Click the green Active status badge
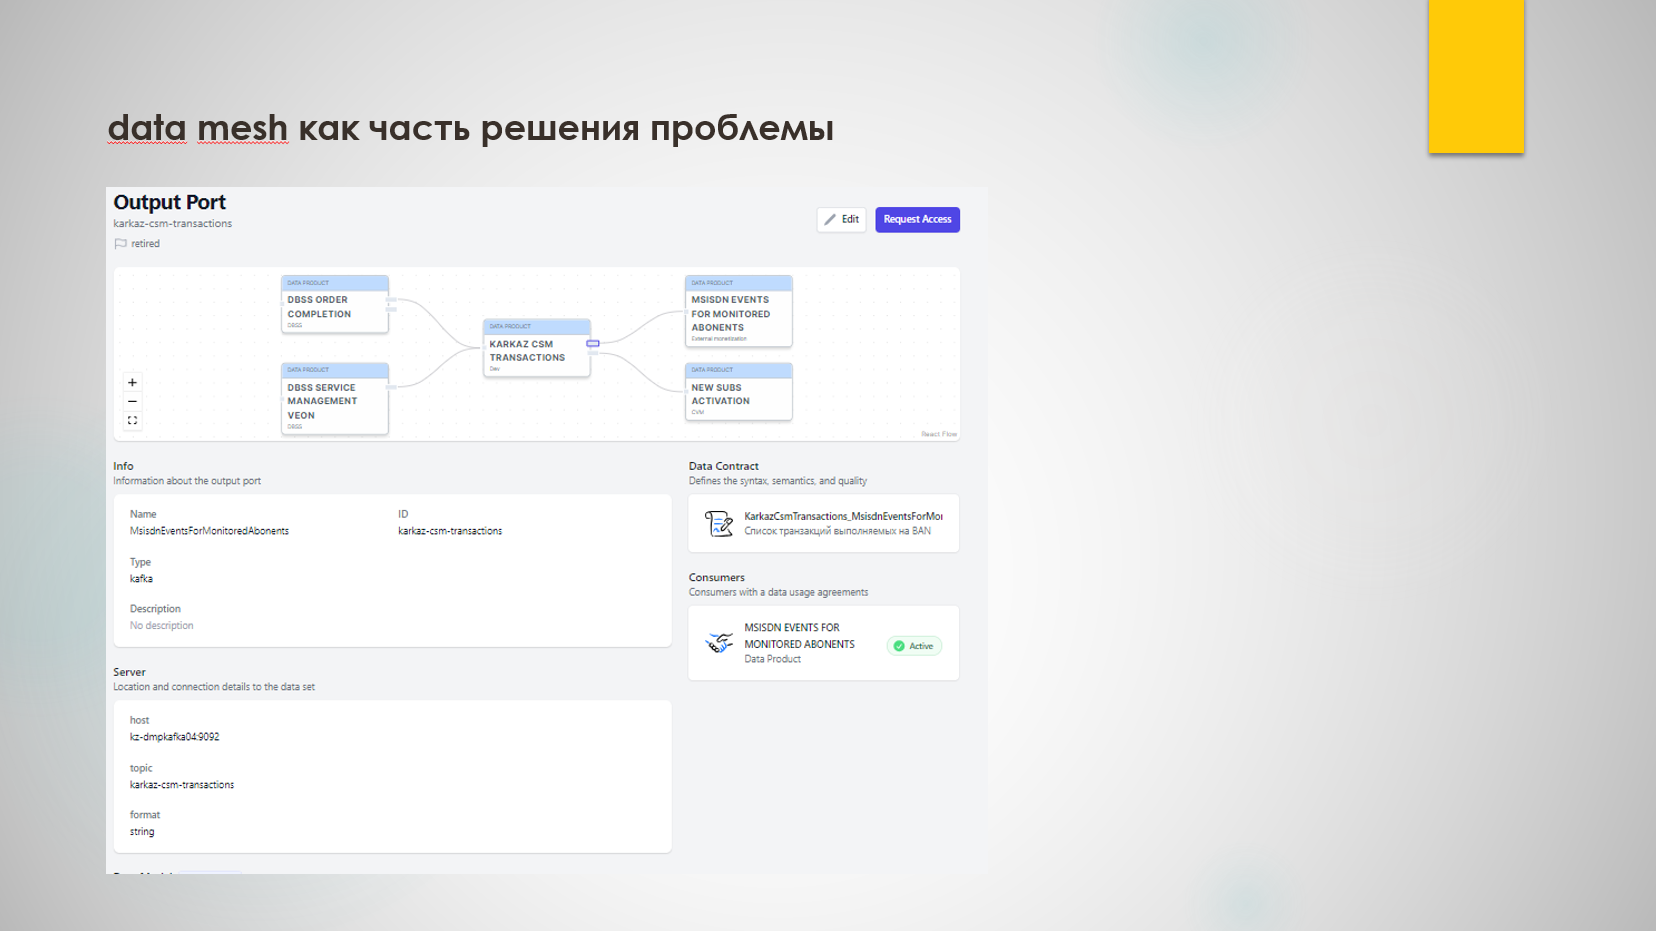Image resolution: width=1656 pixels, height=931 pixels. 913,646
